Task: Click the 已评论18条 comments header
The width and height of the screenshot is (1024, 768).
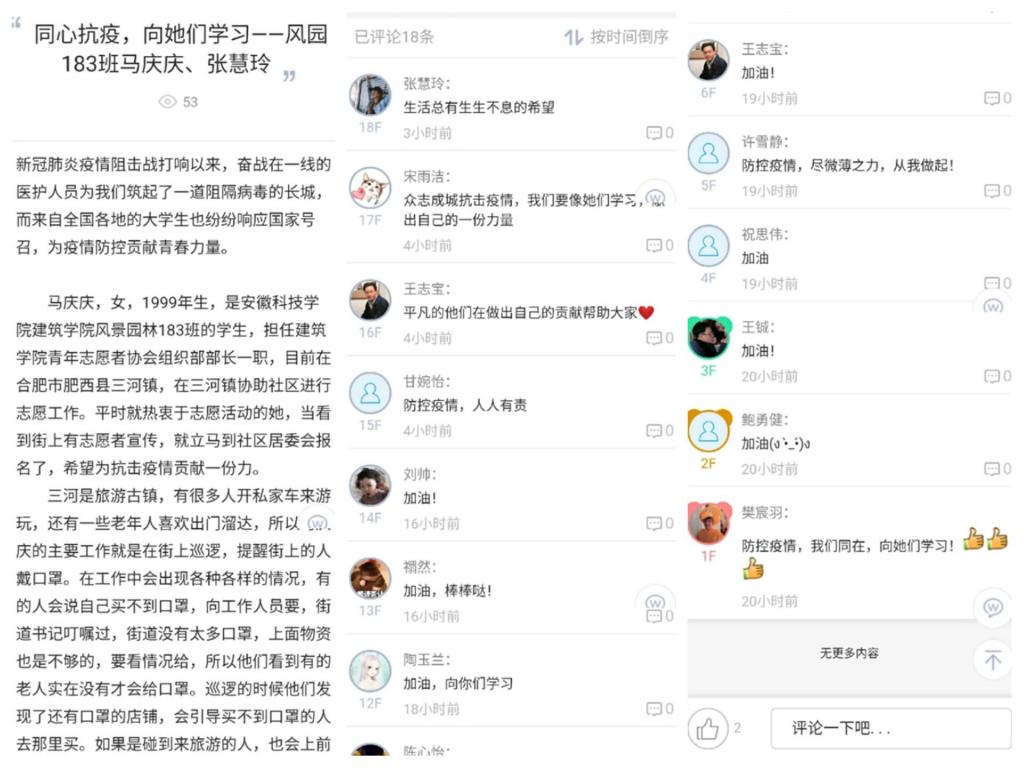Action: [394, 37]
